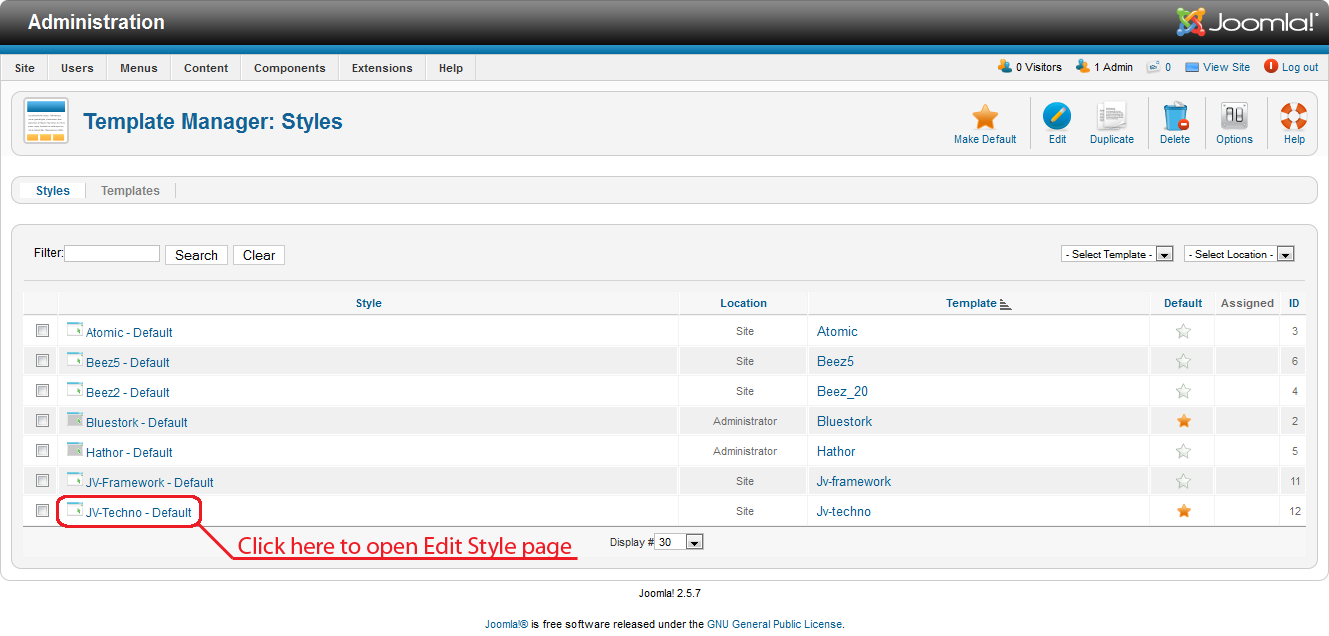Sort by the ID column header

pyautogui.click(x=1294, y=303)
